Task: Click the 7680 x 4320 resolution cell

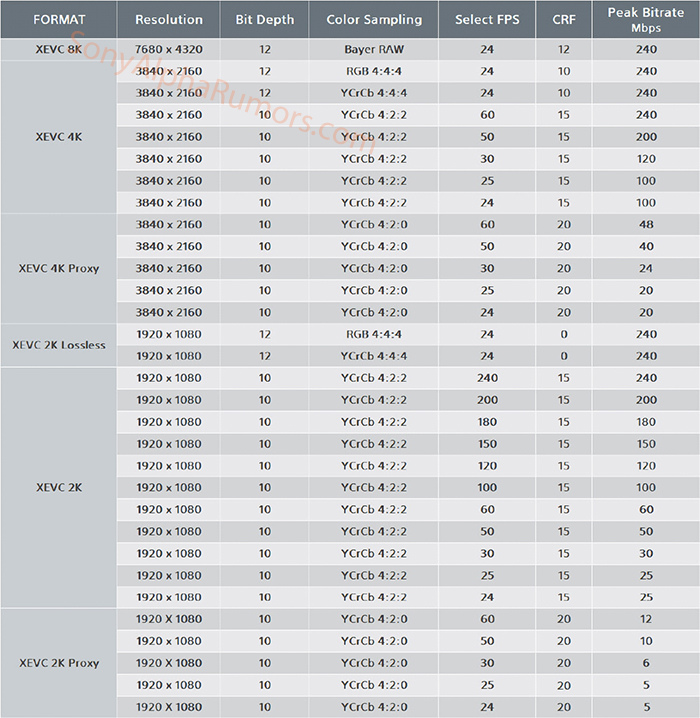Action: 168,49
